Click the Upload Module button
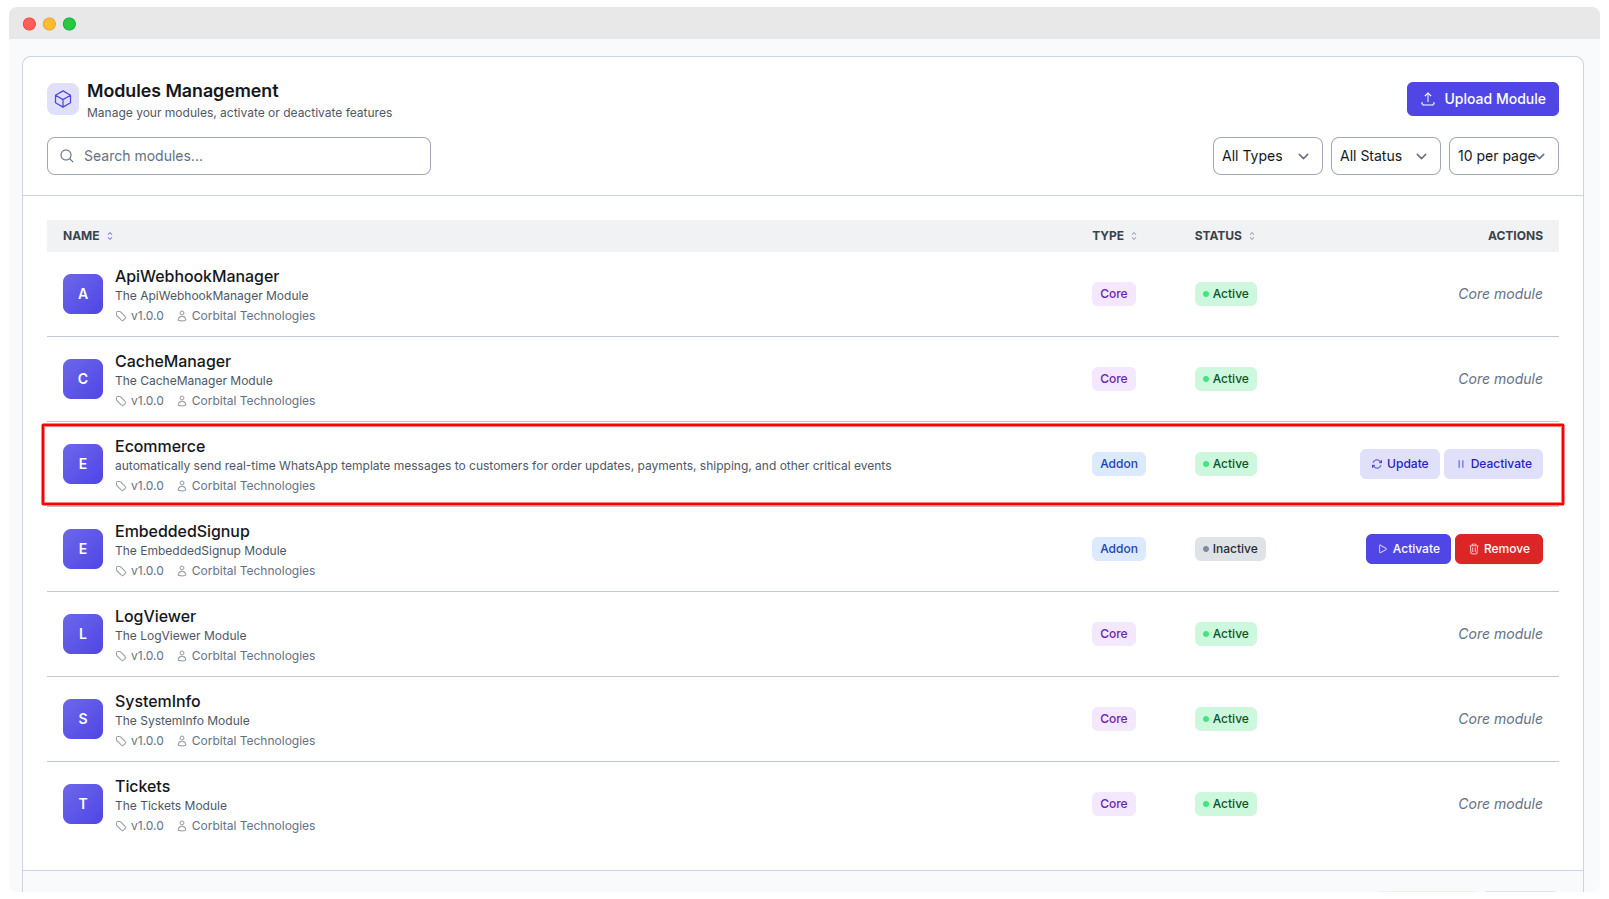Viewport: 1609px width, 899px height. [x=1482, y=99]
